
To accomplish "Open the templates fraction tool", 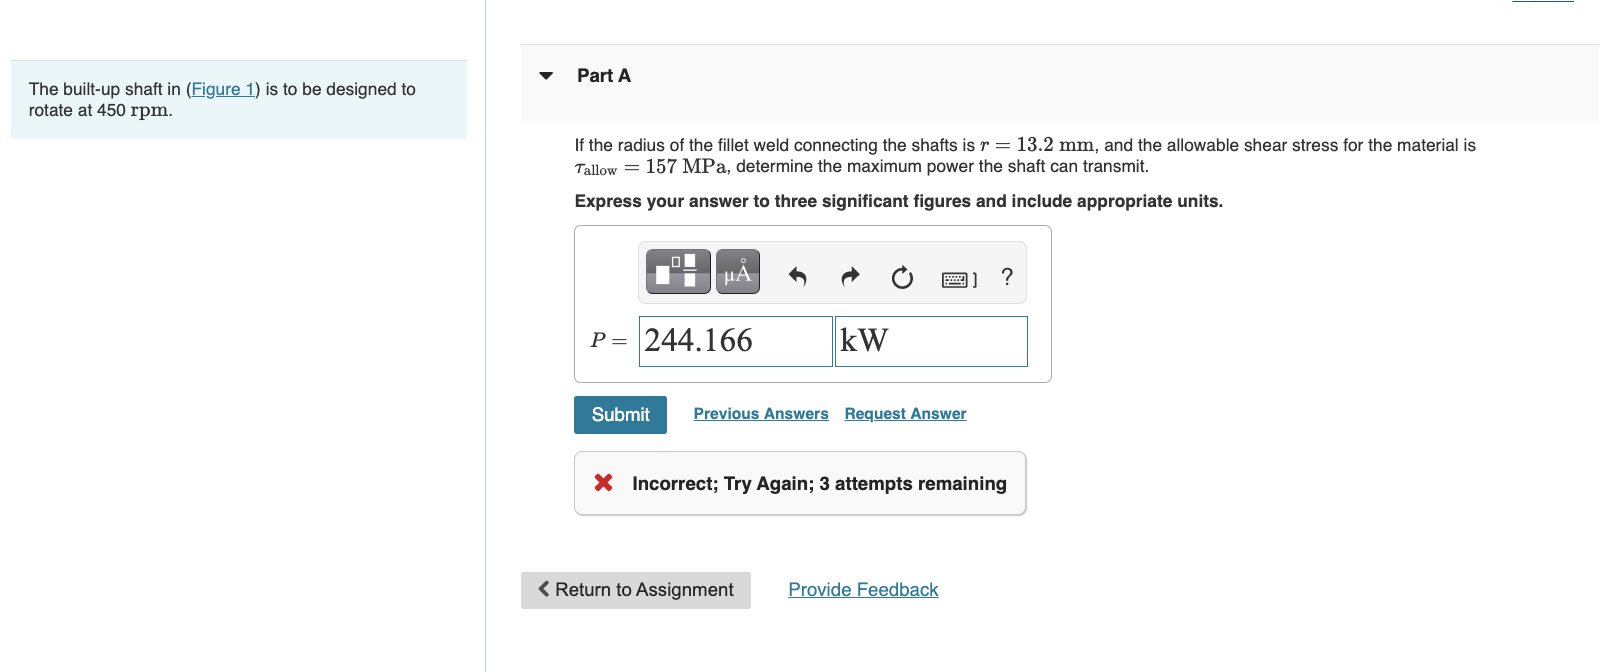I will pyautogui.click(x=678, y=271).
